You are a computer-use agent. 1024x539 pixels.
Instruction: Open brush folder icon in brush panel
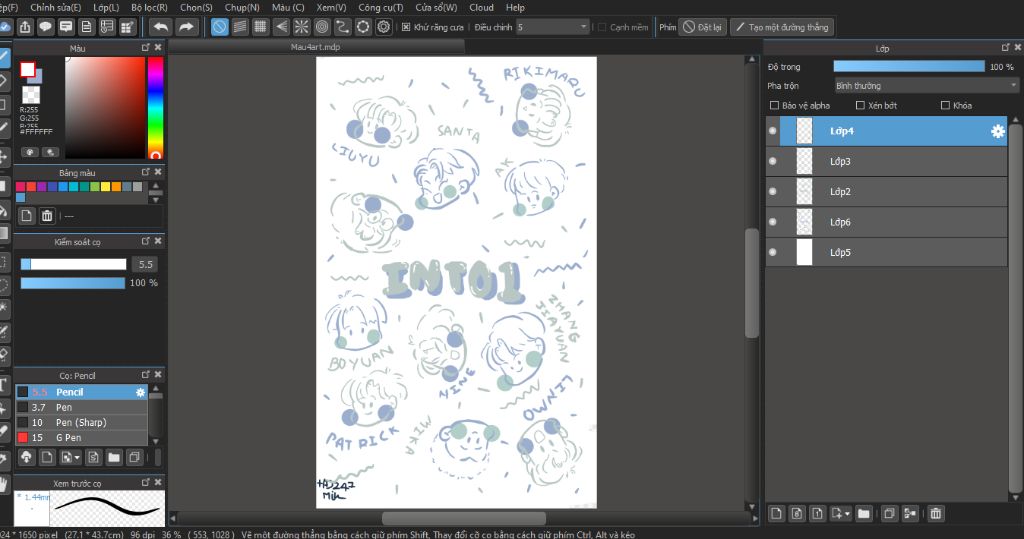pyautogui.click(x=114, y=457)
